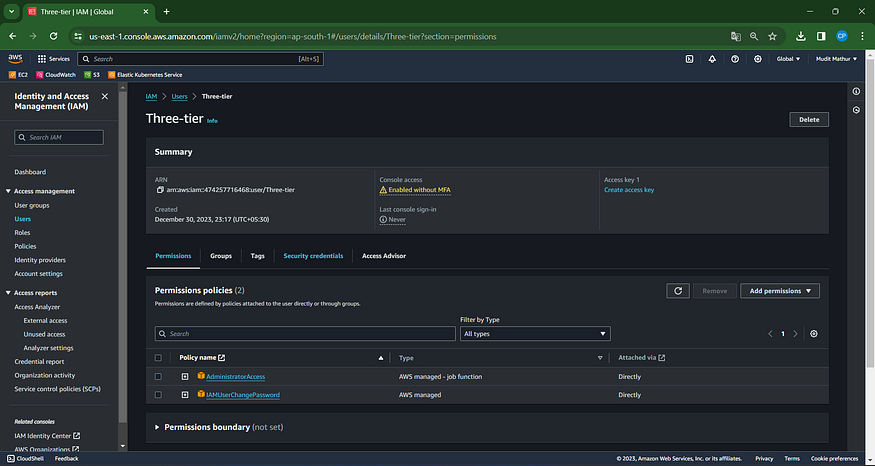The height and width of the screenshot is (466, 875).
Task: Switch to the Permissions tab
Action: tap(173, 256)
